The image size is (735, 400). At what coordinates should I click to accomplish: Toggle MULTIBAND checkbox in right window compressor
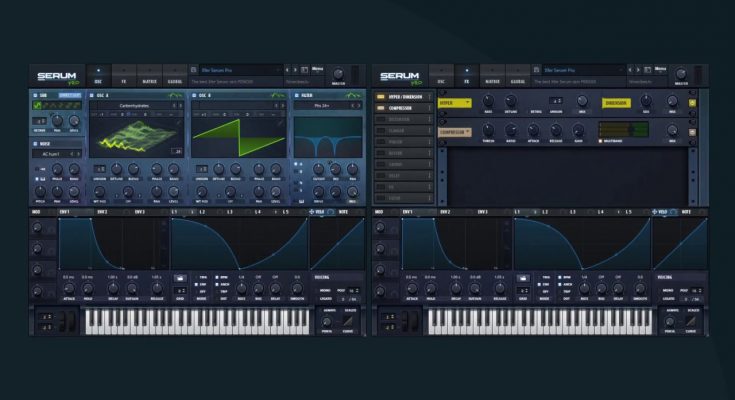[x=601, y=141]
